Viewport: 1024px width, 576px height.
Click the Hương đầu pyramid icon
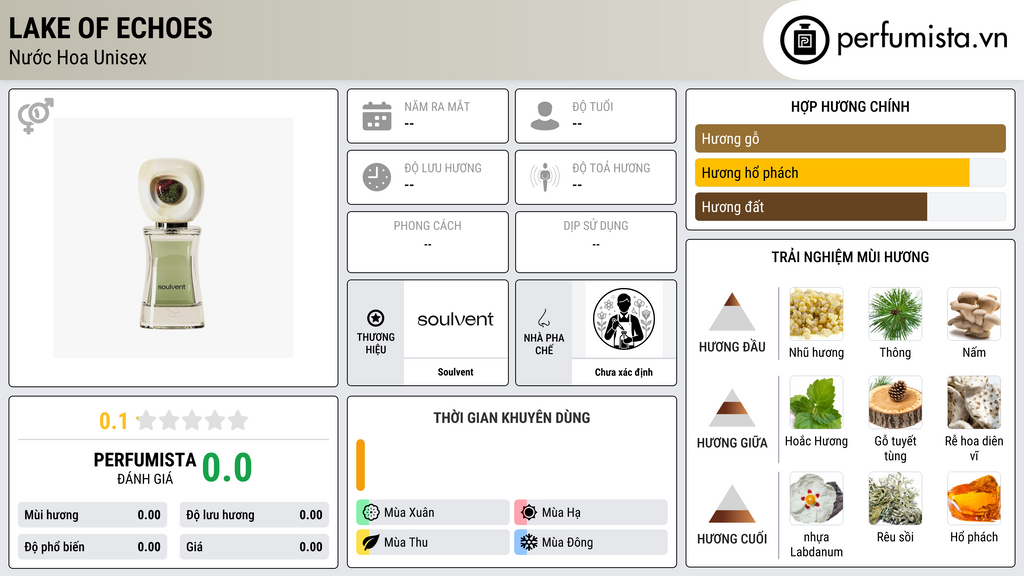point(732,312)
